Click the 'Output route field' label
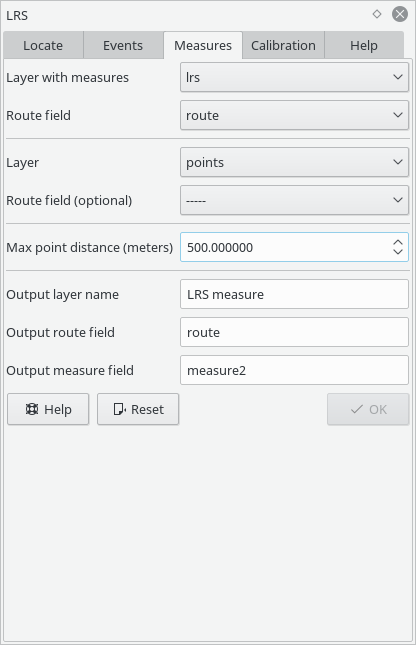The height and width of the screenshot is (645, 416). [60, 332]
